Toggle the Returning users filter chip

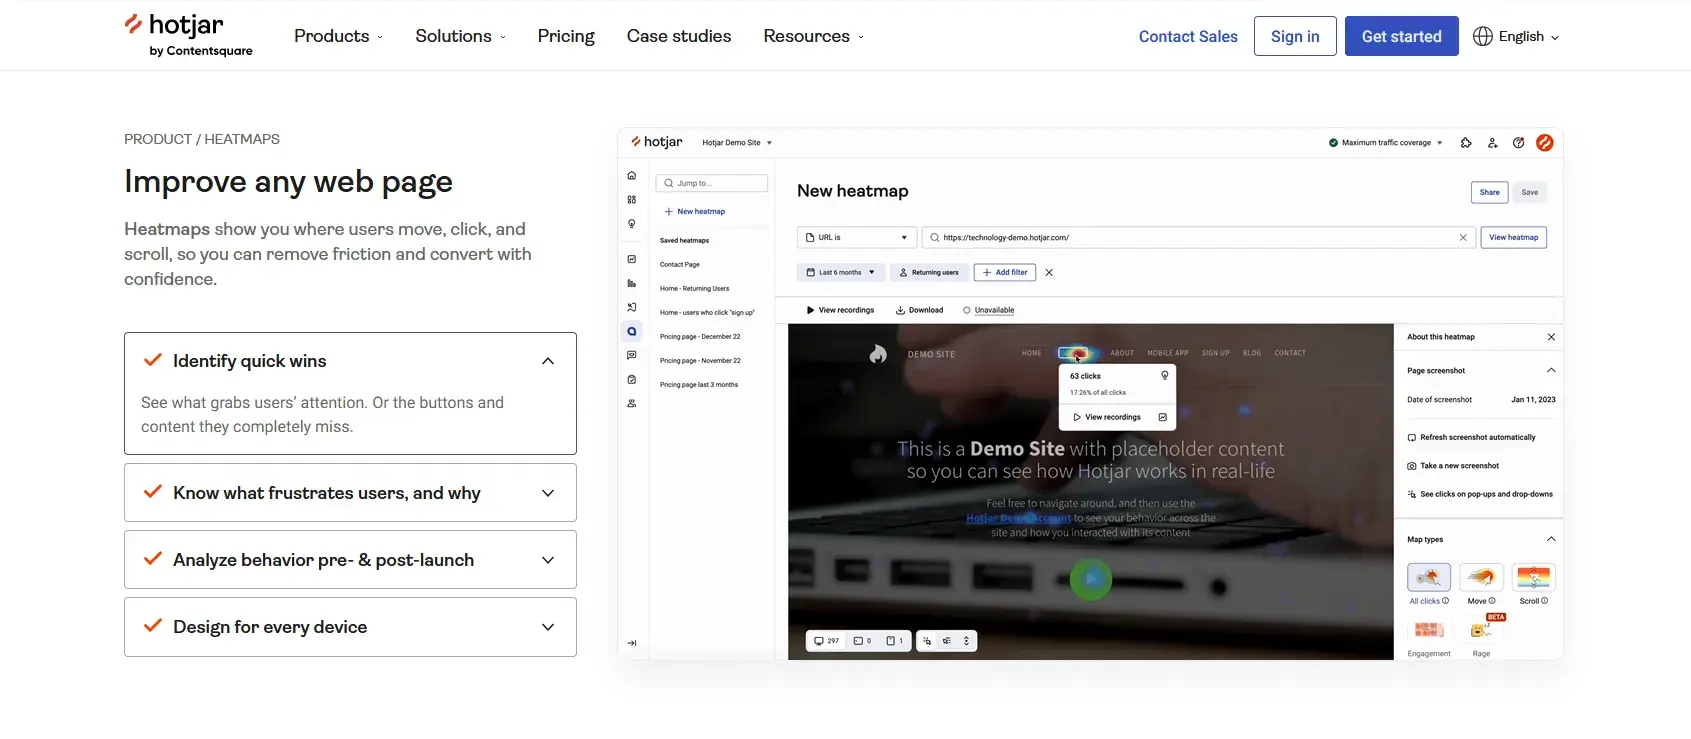(x=929, y=272)
